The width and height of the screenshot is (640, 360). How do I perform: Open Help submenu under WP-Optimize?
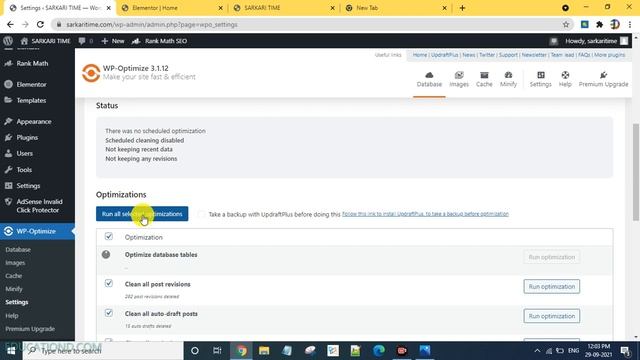click(12, 316)
